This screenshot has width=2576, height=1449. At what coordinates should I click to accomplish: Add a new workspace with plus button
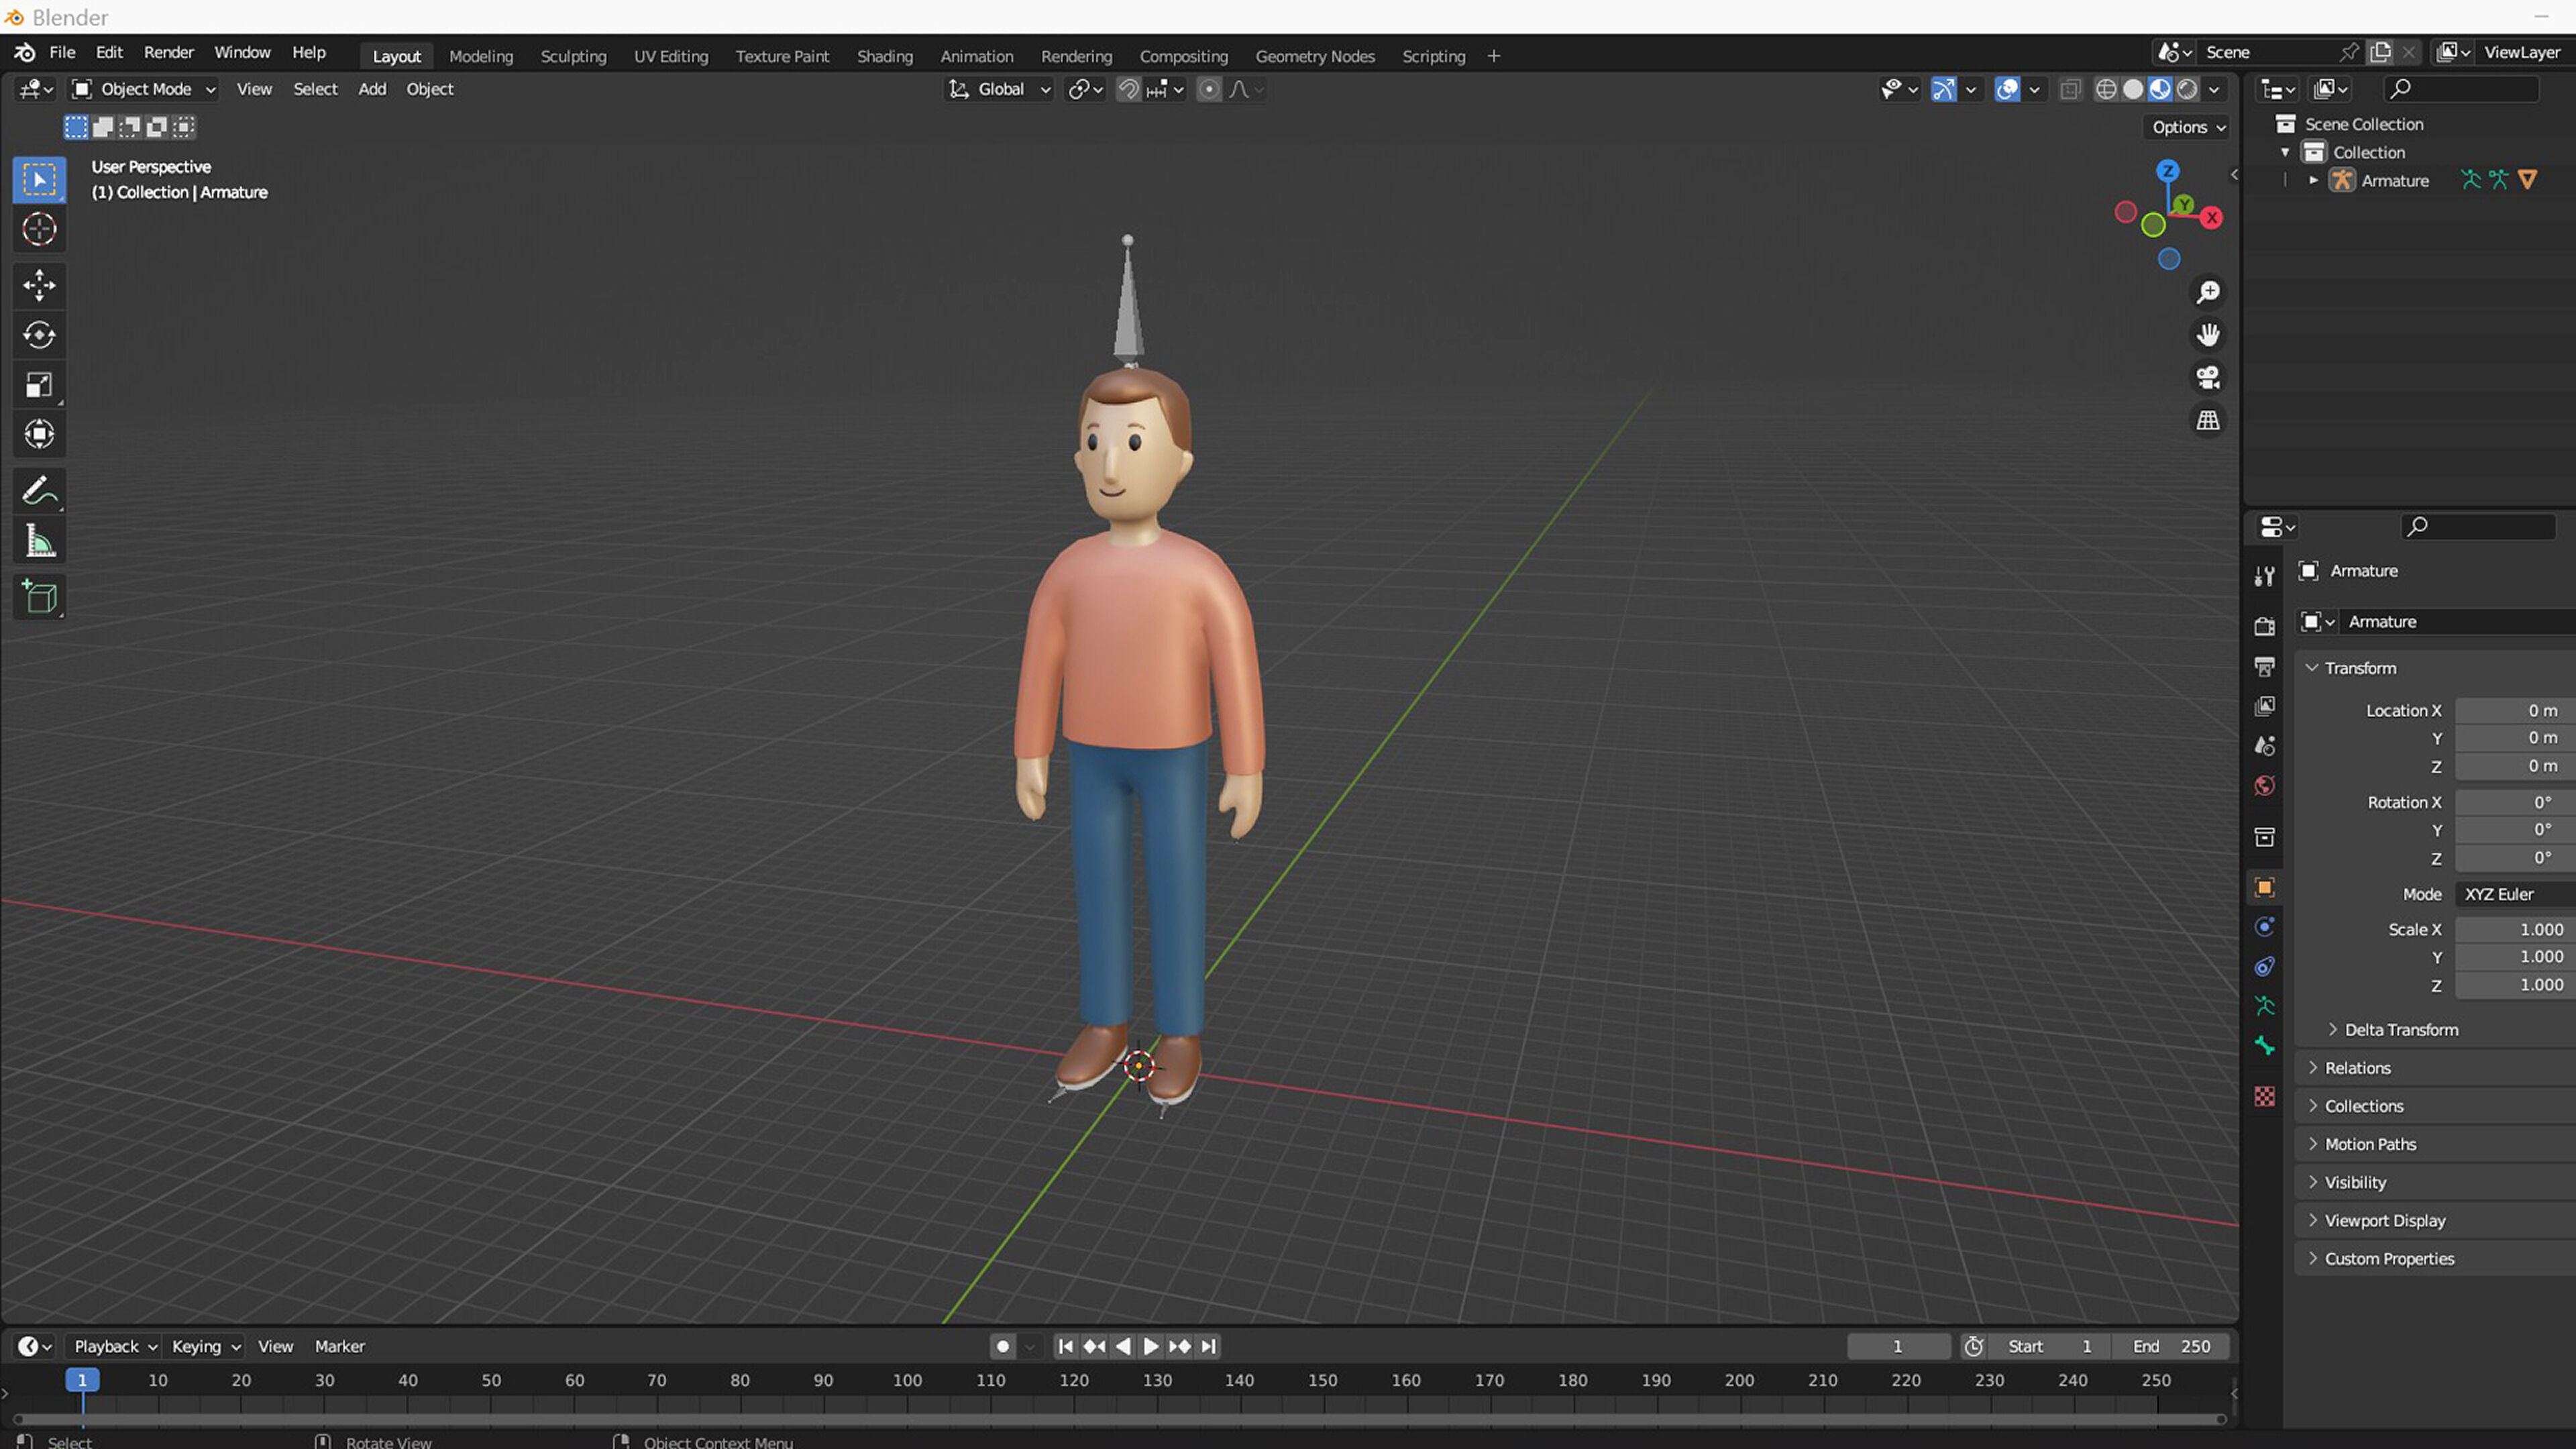tap(1493, 57)
